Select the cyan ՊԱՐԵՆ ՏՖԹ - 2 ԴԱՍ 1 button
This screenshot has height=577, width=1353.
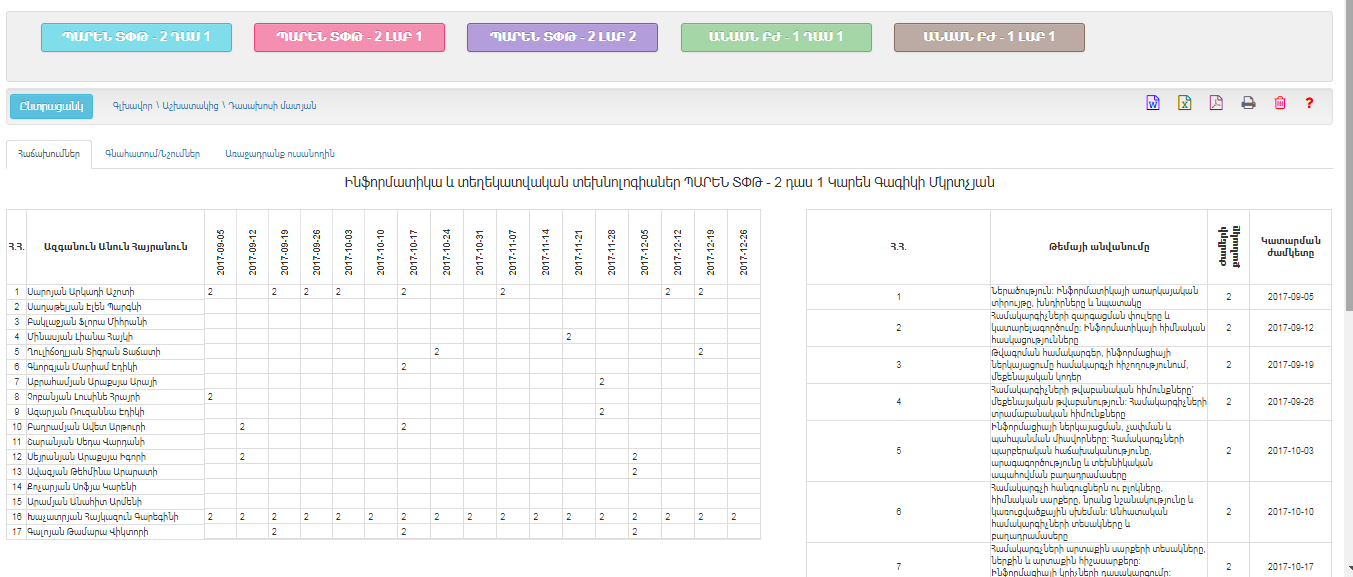click(136, 37)
